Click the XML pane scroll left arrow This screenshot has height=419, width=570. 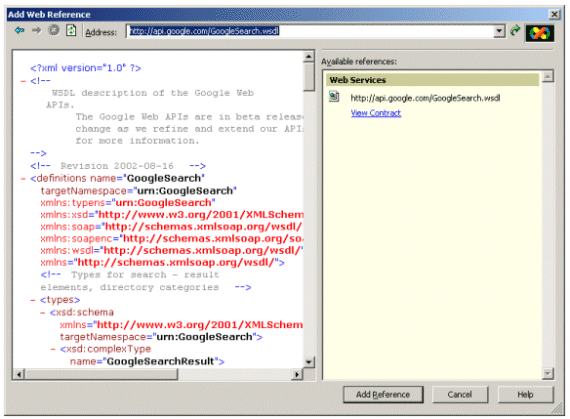19,374
